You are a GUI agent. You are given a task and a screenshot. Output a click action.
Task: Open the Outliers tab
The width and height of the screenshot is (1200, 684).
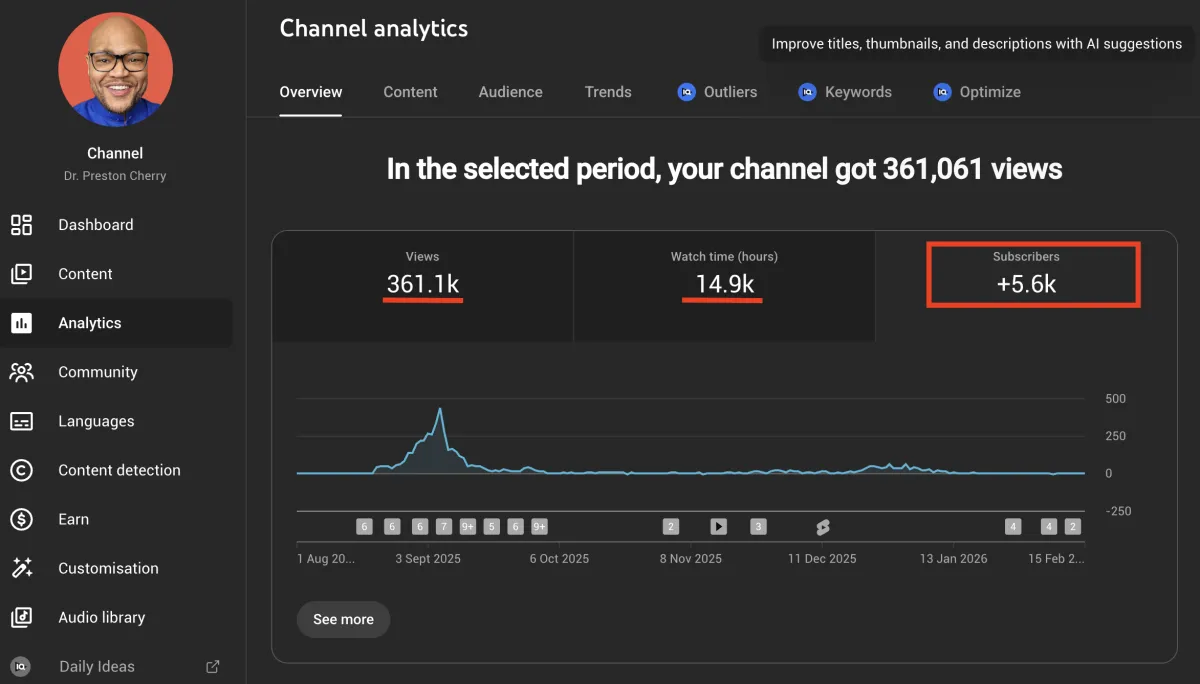(717, 92)
